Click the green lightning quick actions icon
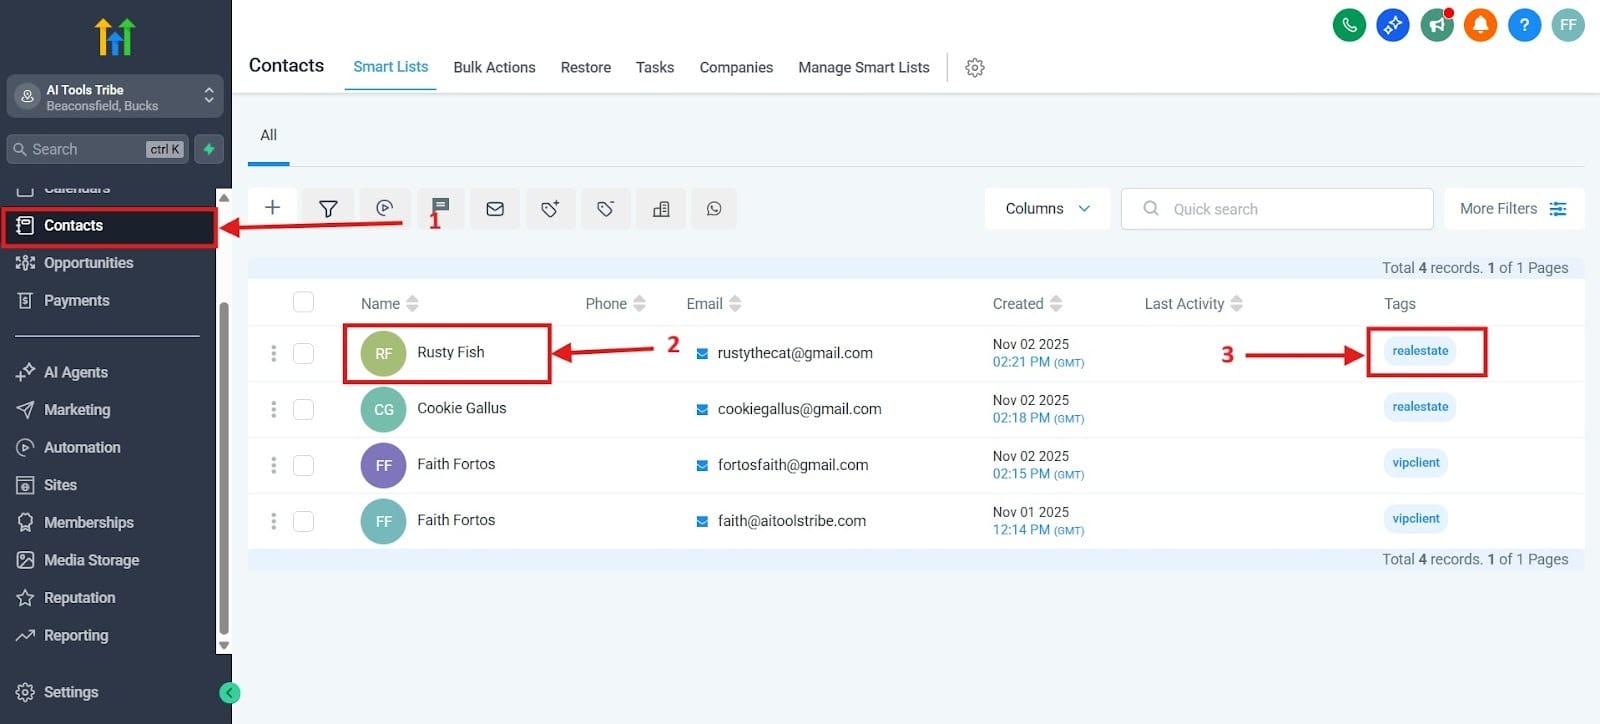This screenshot has width=1600, height=724. click(209, 149)
